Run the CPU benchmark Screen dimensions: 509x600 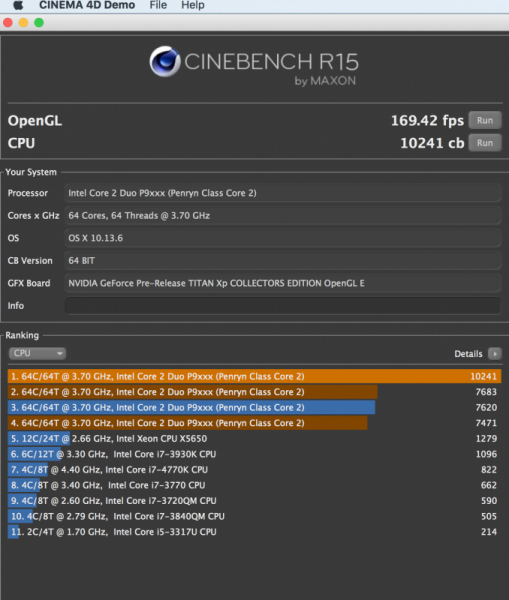point(485,143)
